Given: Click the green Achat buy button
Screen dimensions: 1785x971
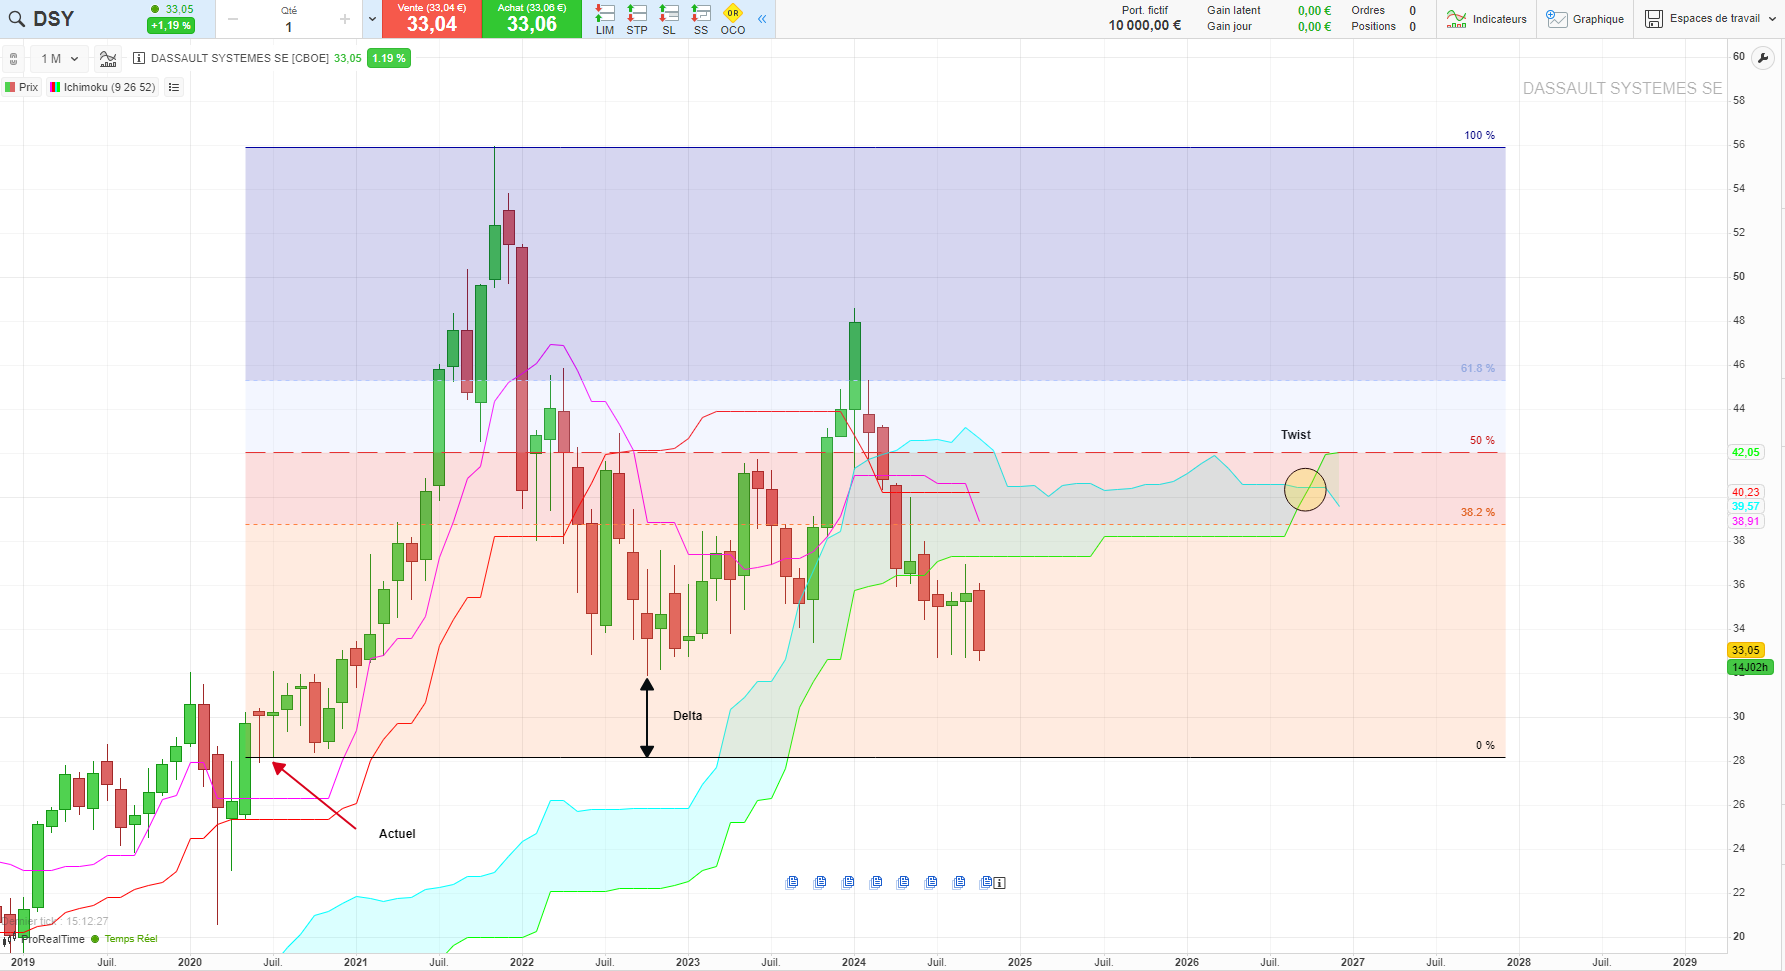Looking at the screenshot, I should pos(532,19).
